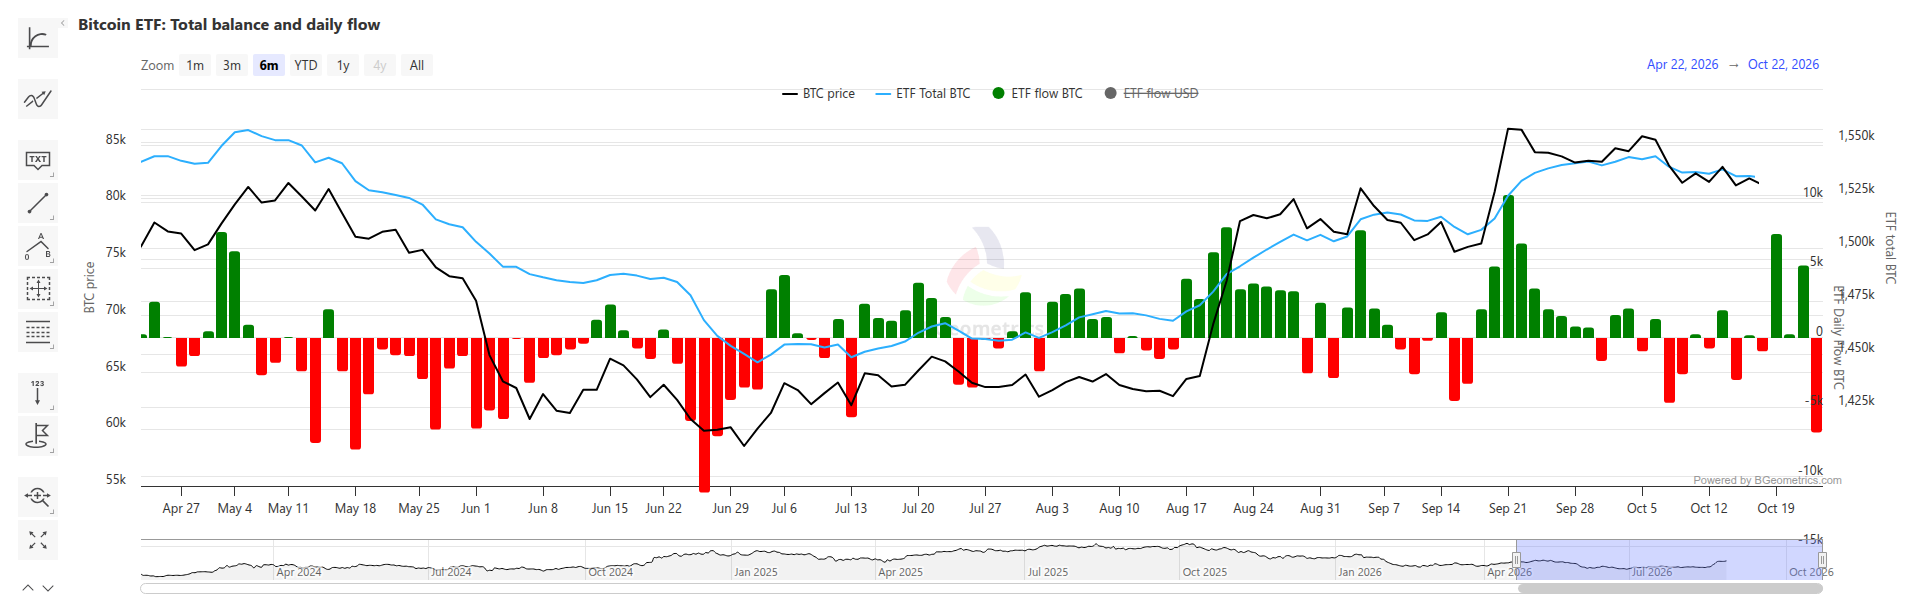Viewport: 1920px width, 600px height.
Task: Expand flag tool submenu arrow
Action: [53, 450]
